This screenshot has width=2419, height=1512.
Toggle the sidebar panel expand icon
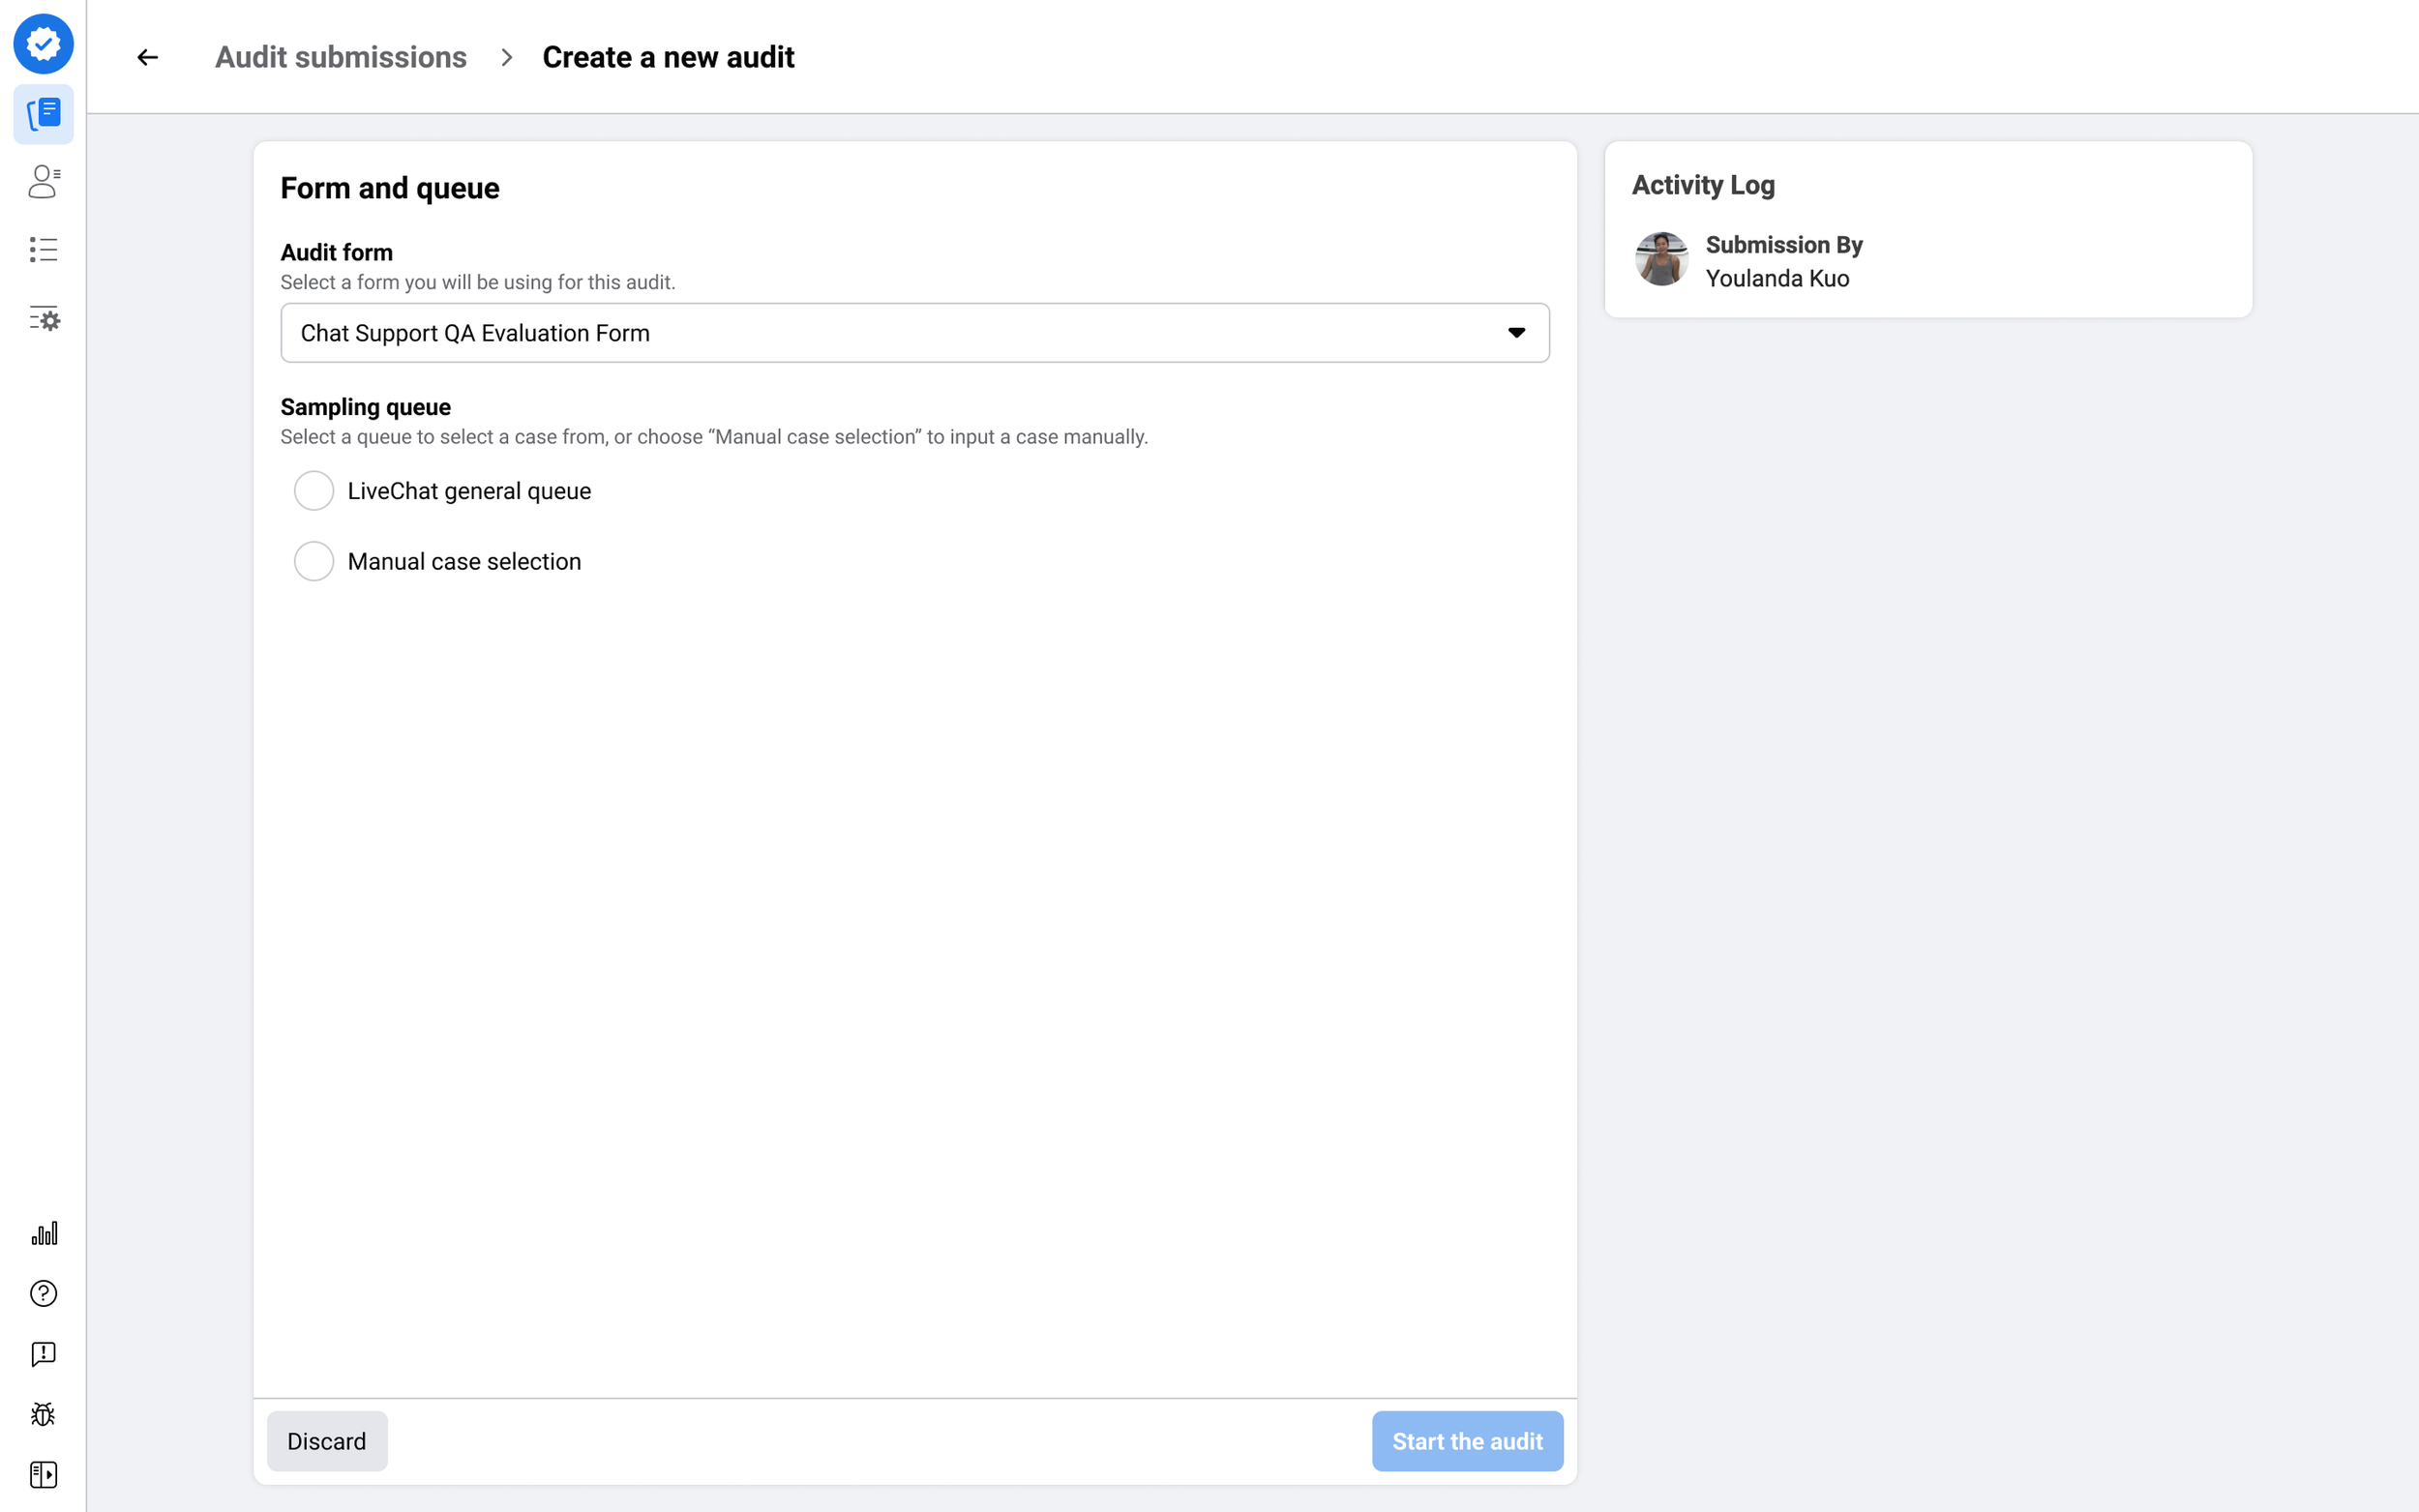[x=43, y=1474]
